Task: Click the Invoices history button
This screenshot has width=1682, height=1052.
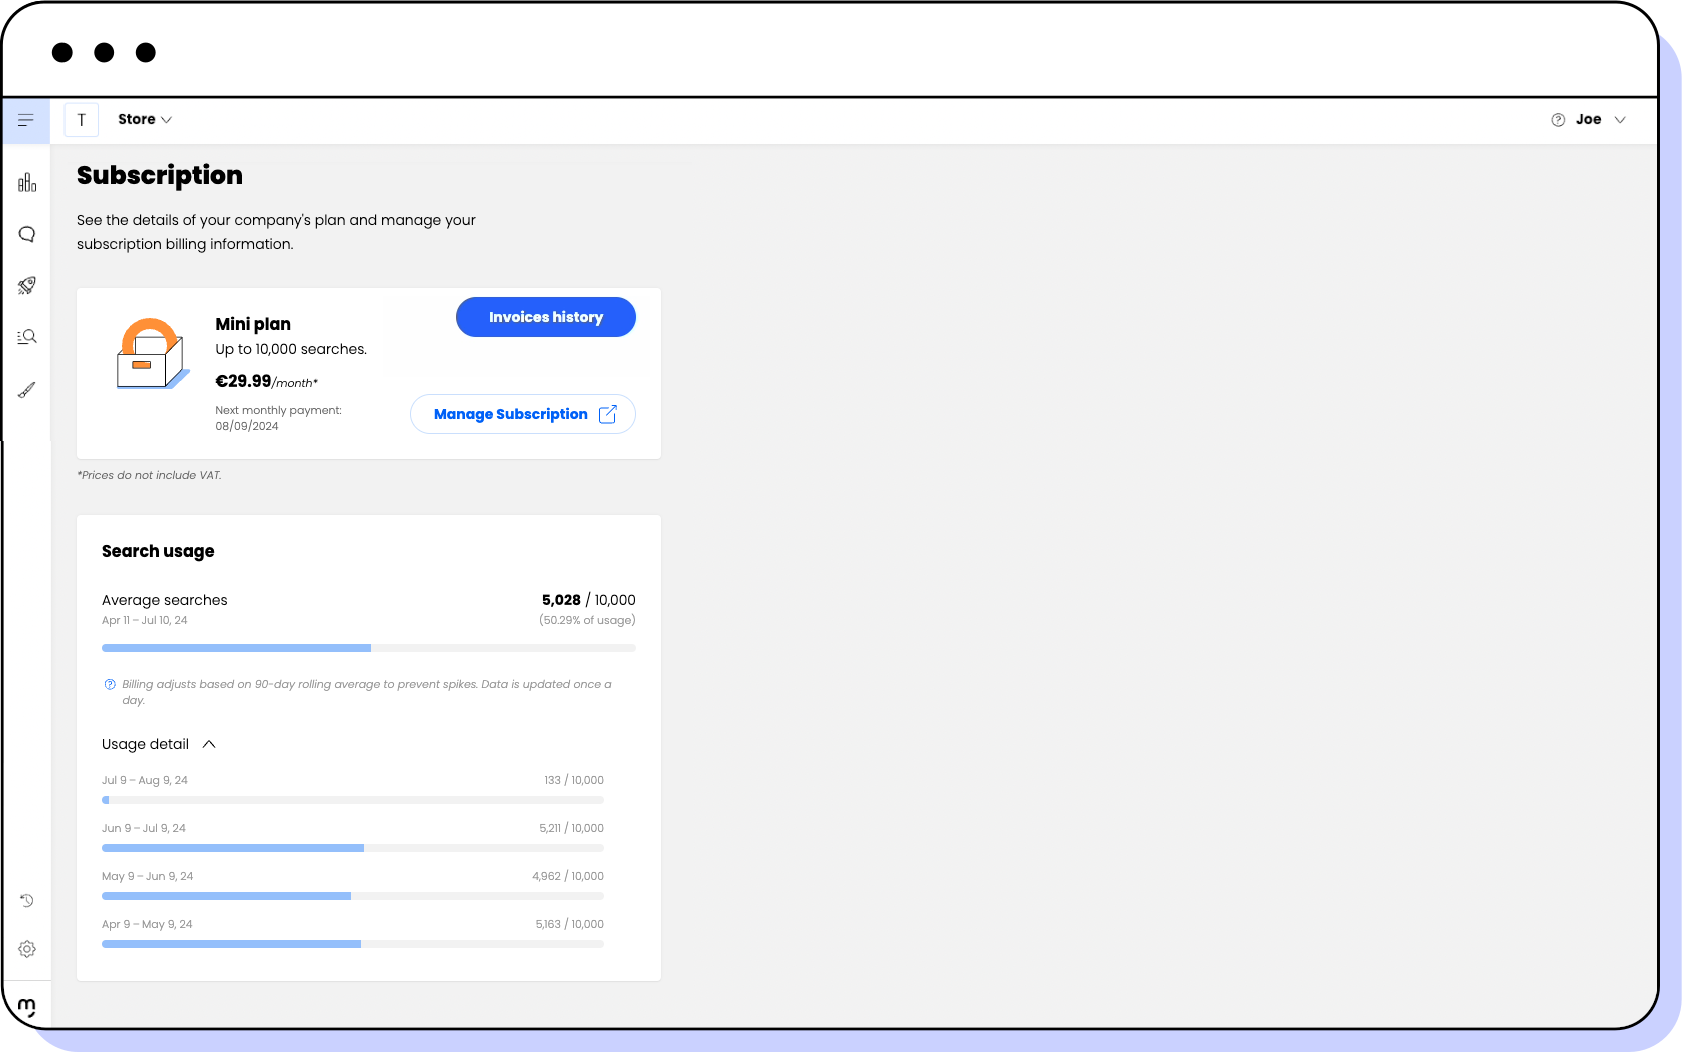Action: click(x=546, y=317)
